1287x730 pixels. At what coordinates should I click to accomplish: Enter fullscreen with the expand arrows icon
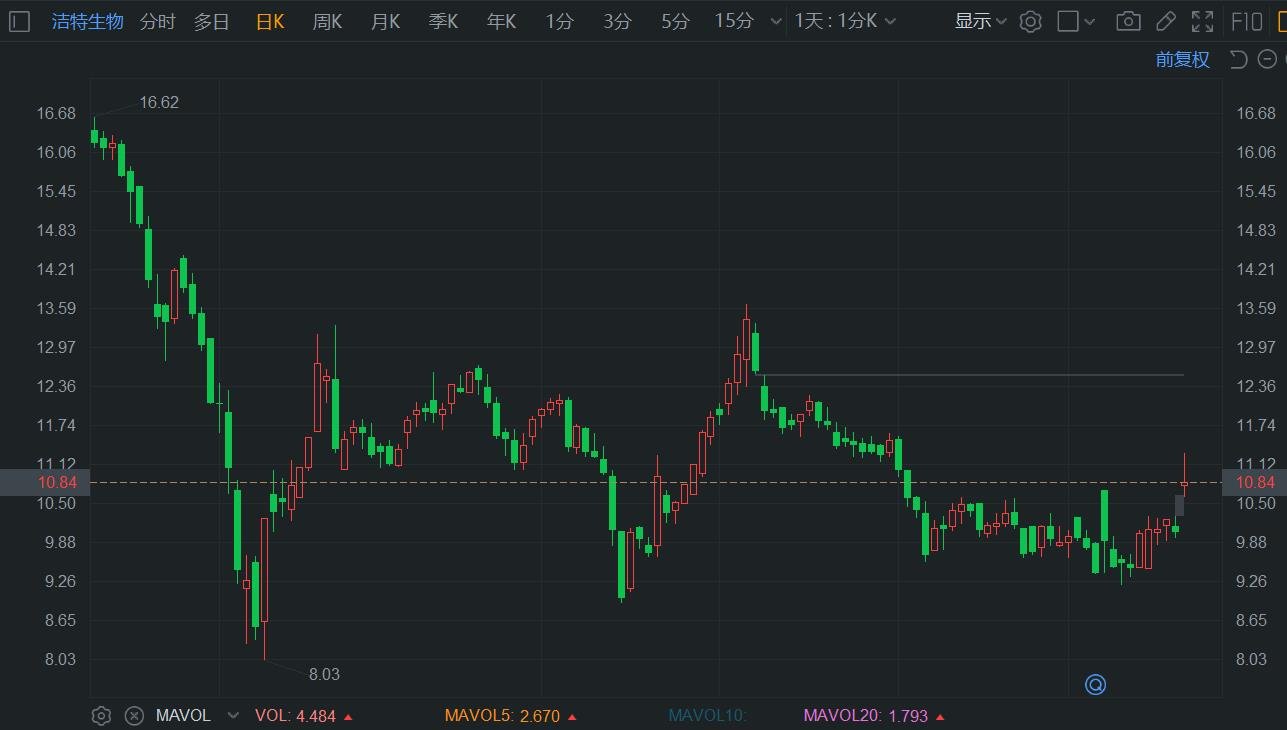tap(1203, 21)
